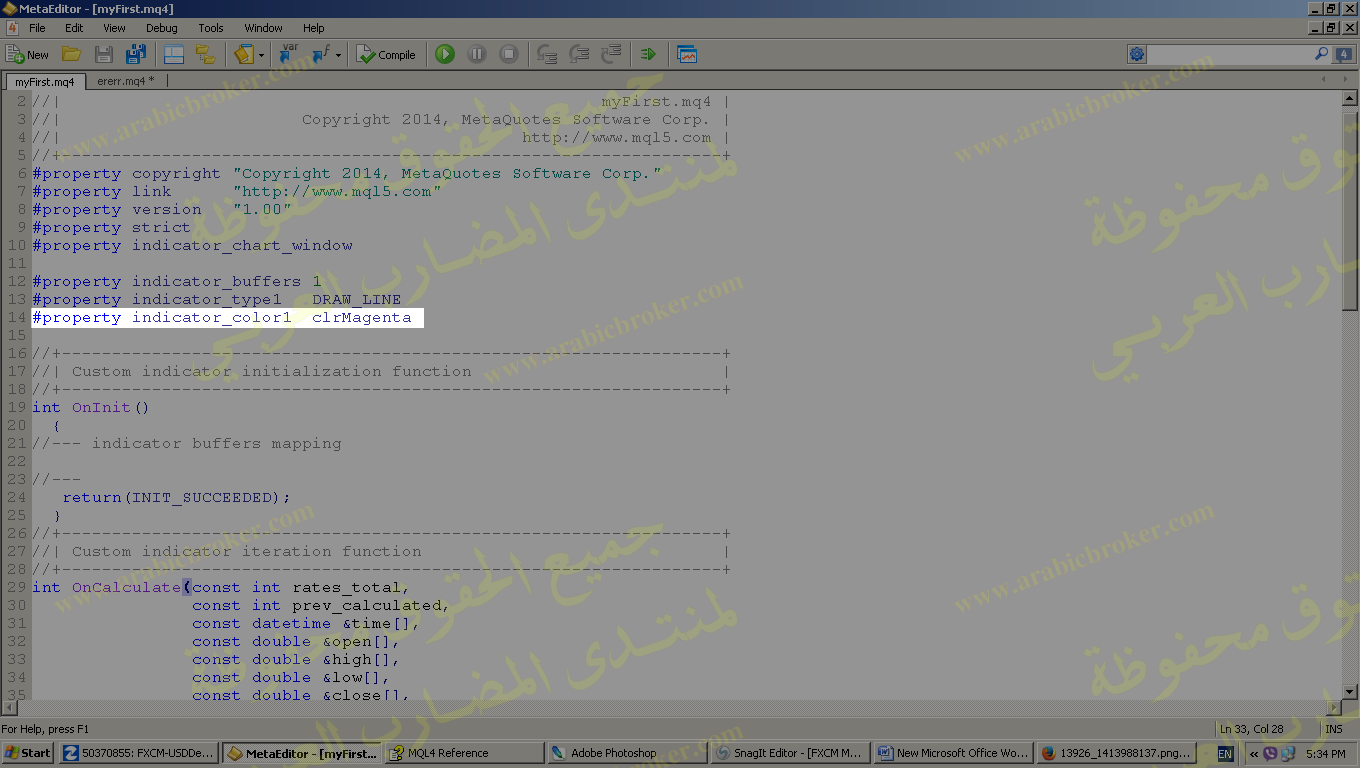The width and height of the screenshot is (1360, 768).
Task: Click the 'var' insert variable icon
Action: coord(288,55)
